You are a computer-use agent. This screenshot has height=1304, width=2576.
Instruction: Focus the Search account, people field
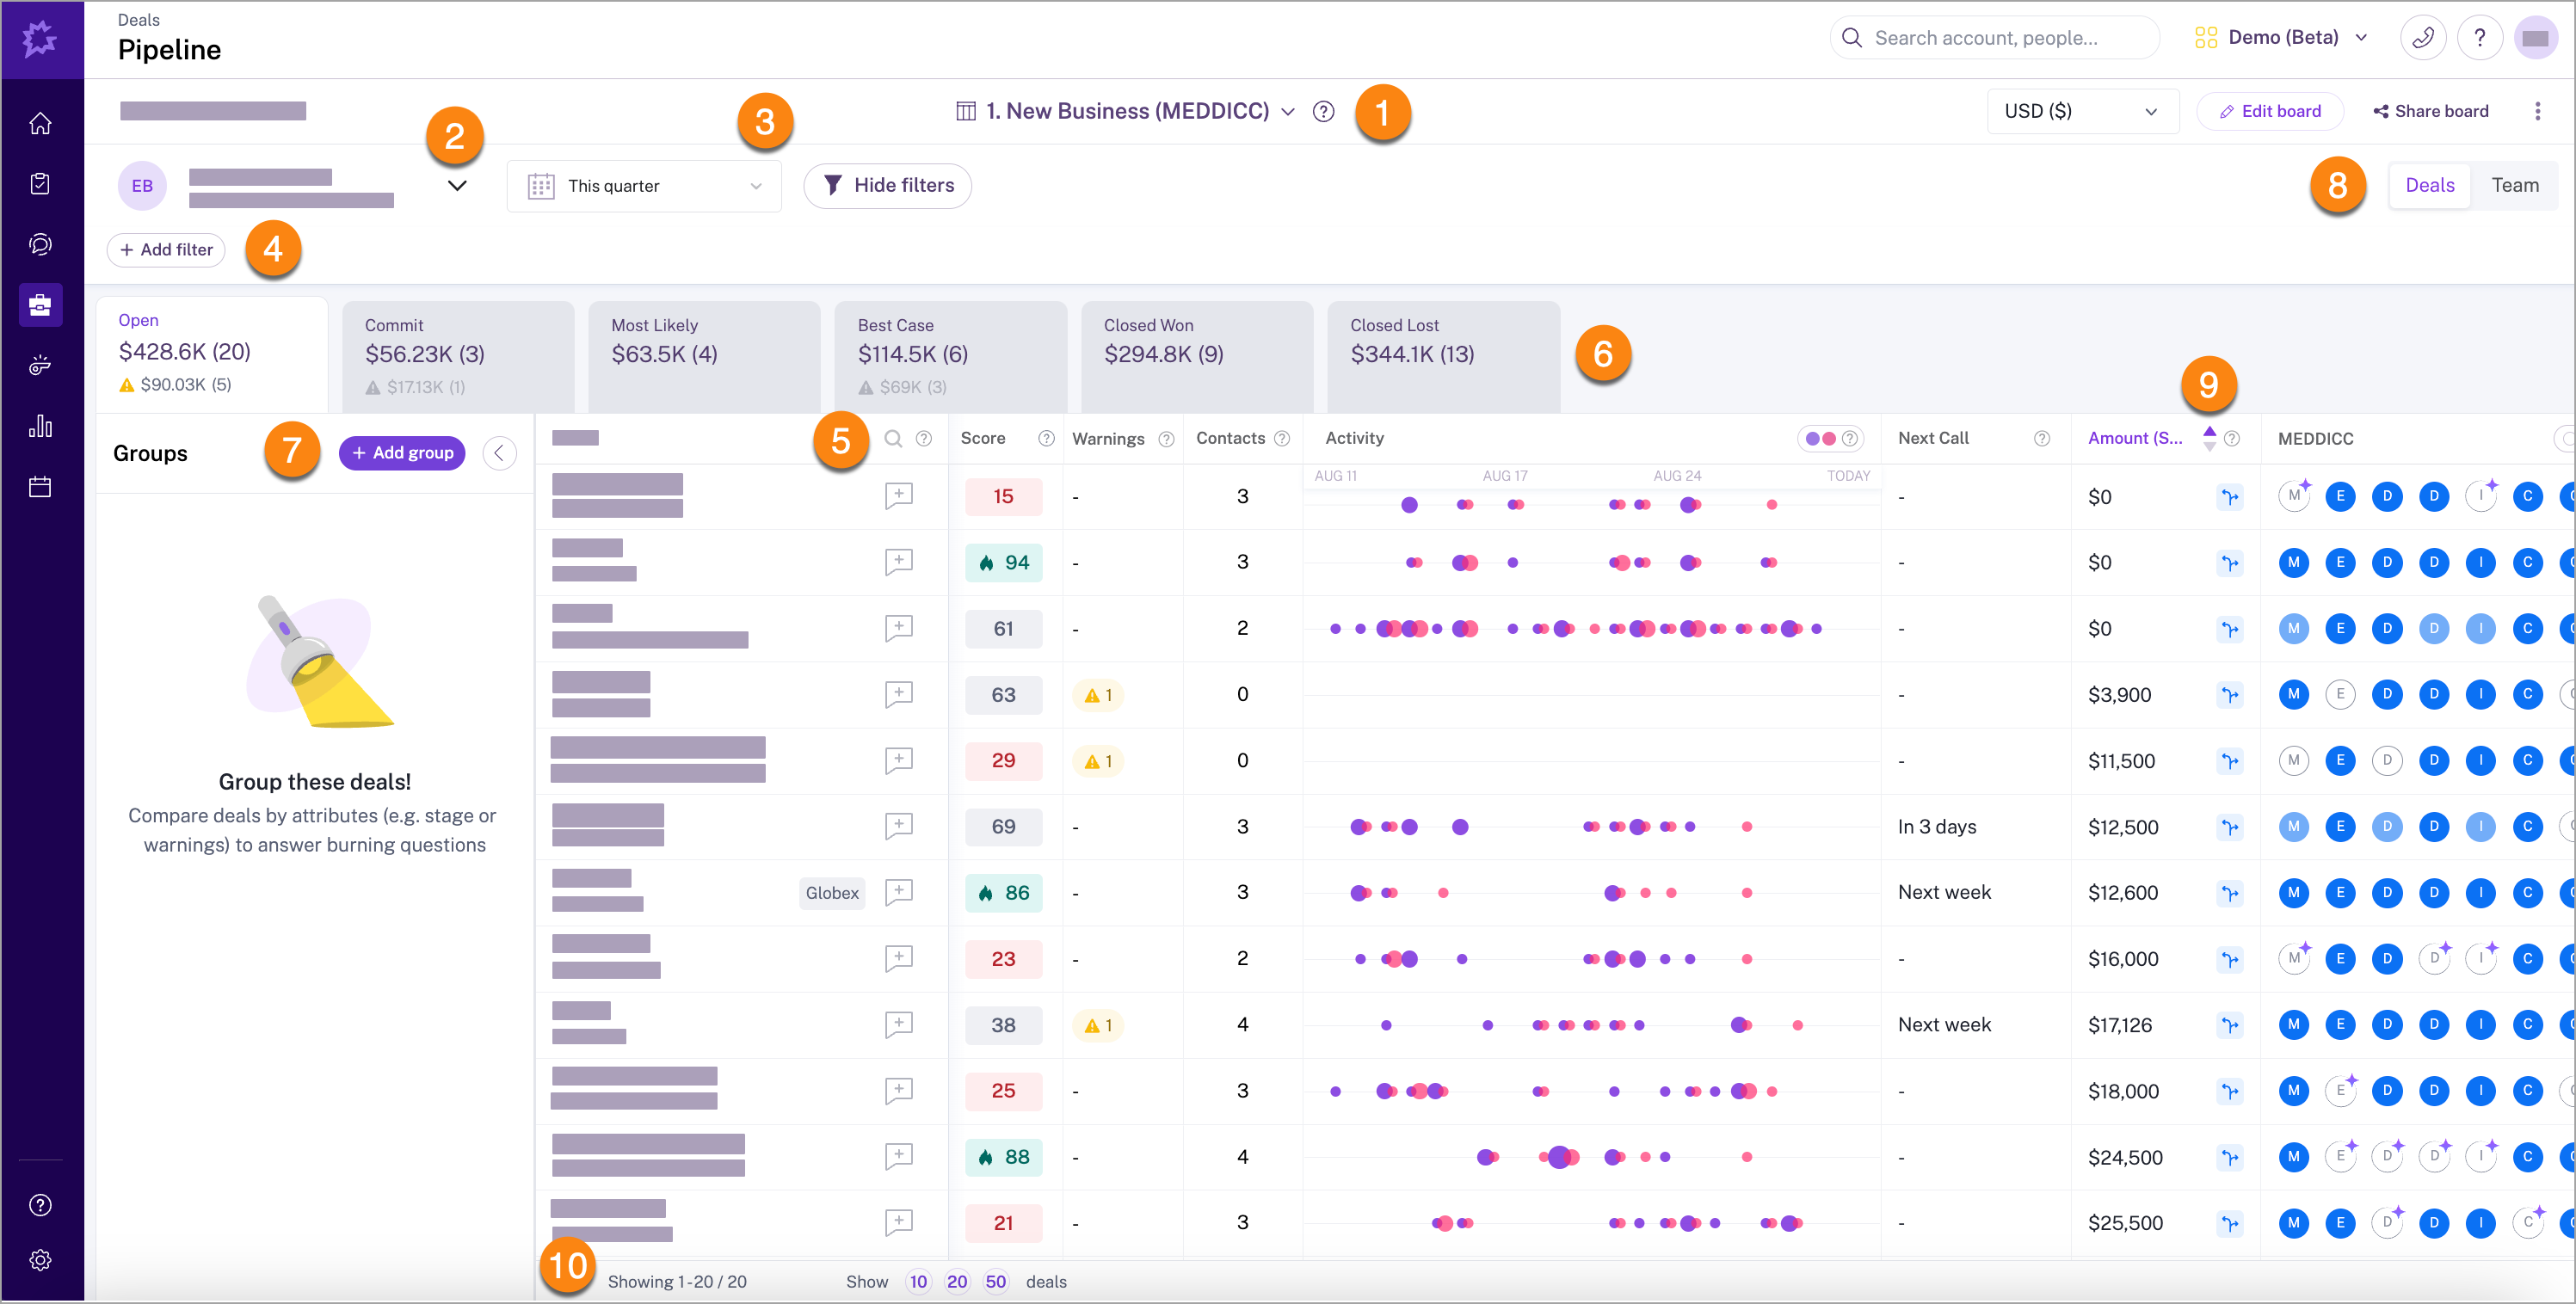(1994, 38)
